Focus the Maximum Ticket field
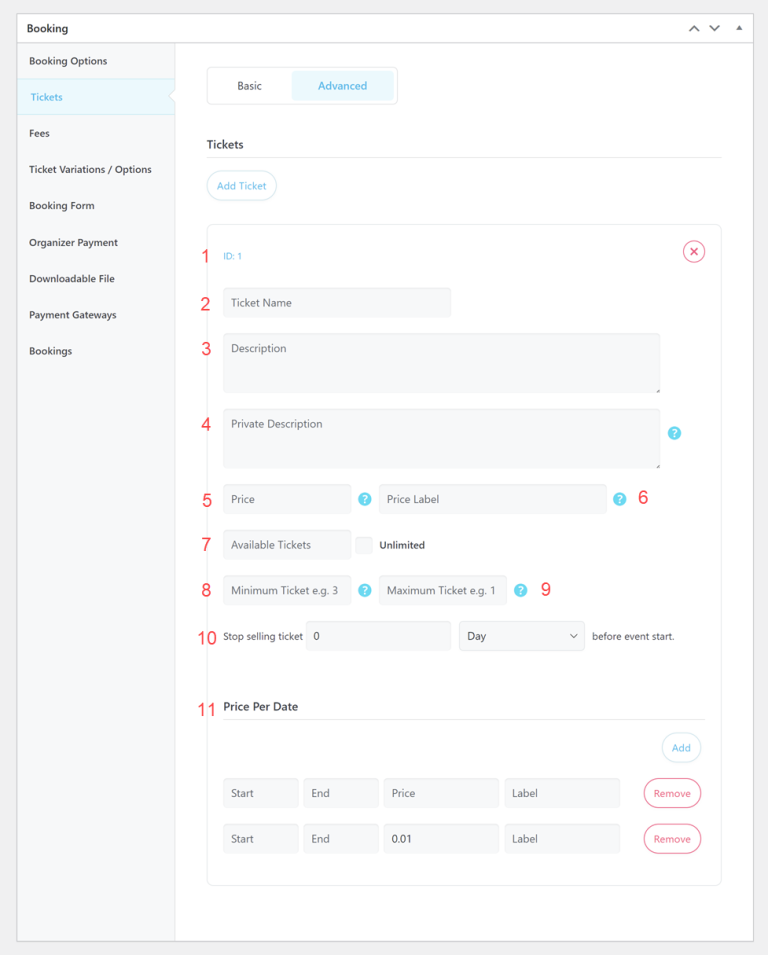Image resolution: width=768 pixels, height=955 pixels. [x=443, y=590]
